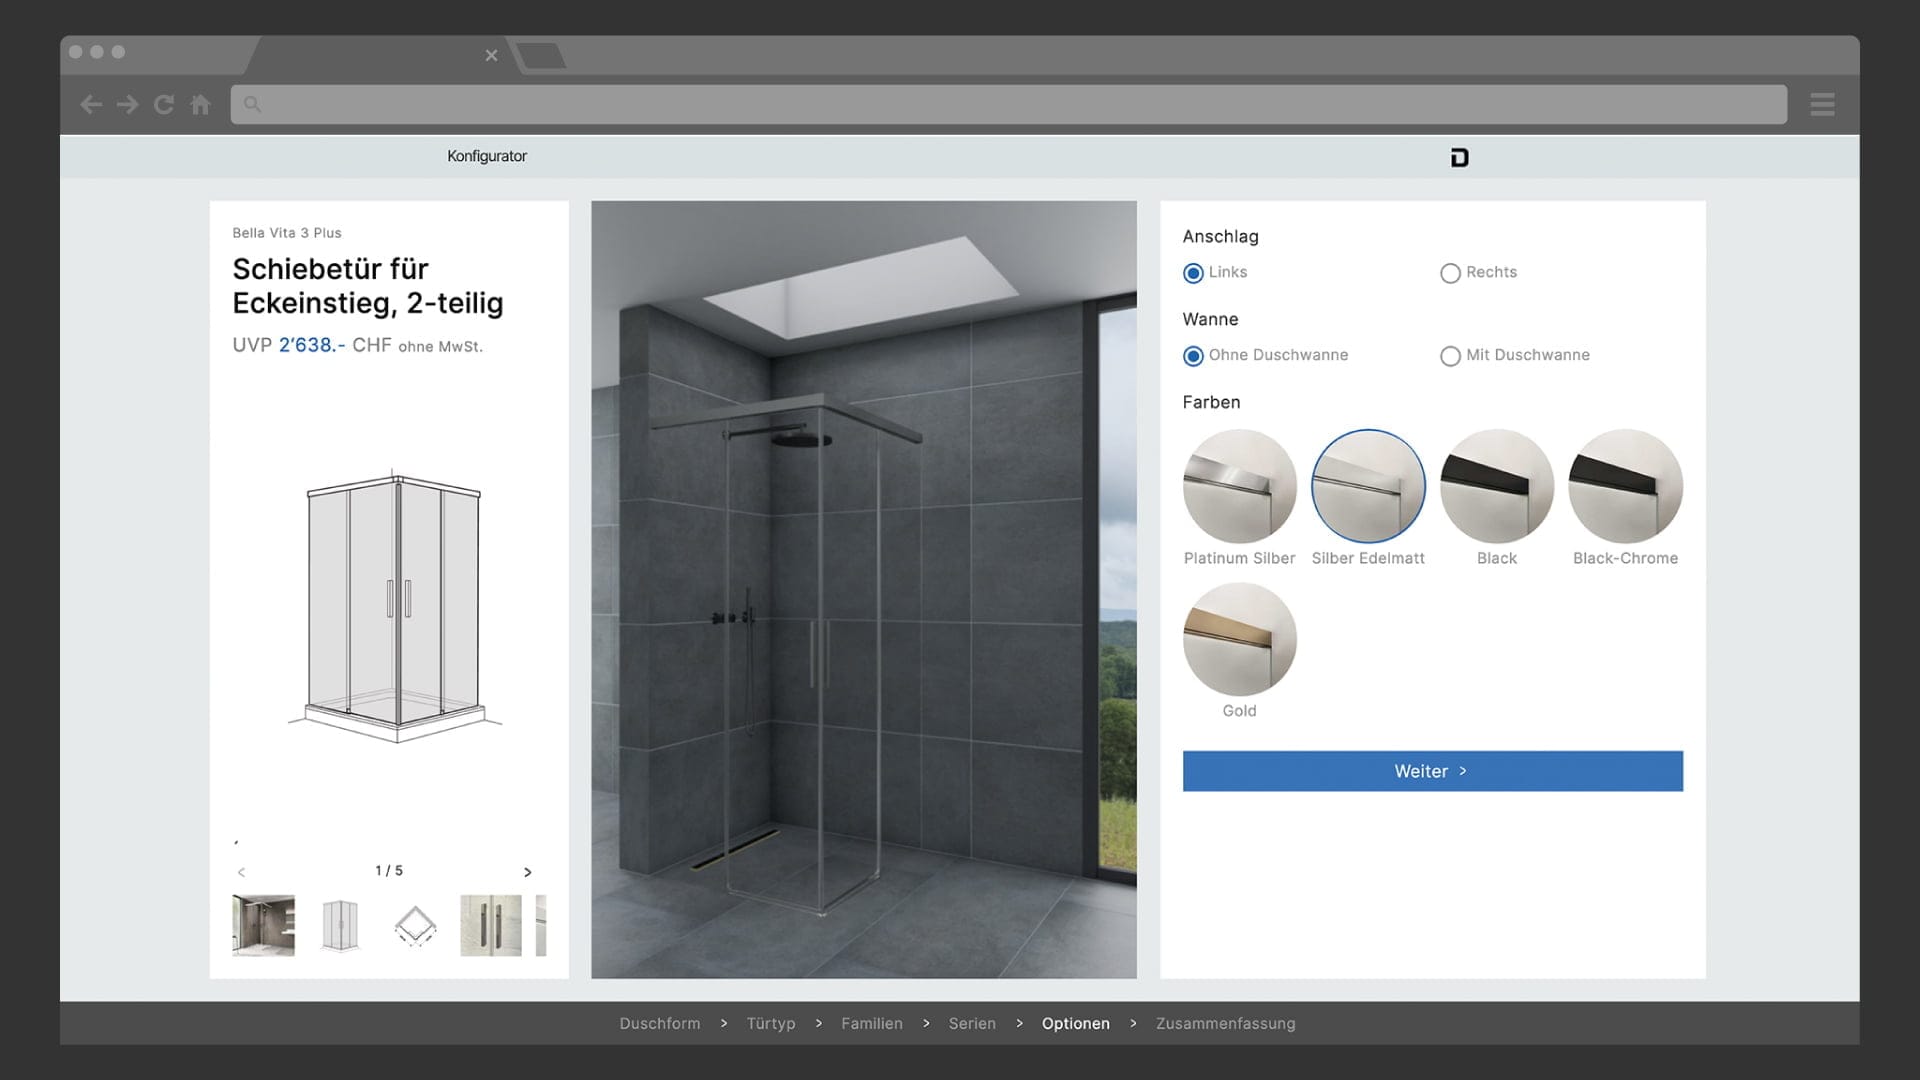Click the search icon in the address bar
The image size is (1920, 1080).
(252, 104)
